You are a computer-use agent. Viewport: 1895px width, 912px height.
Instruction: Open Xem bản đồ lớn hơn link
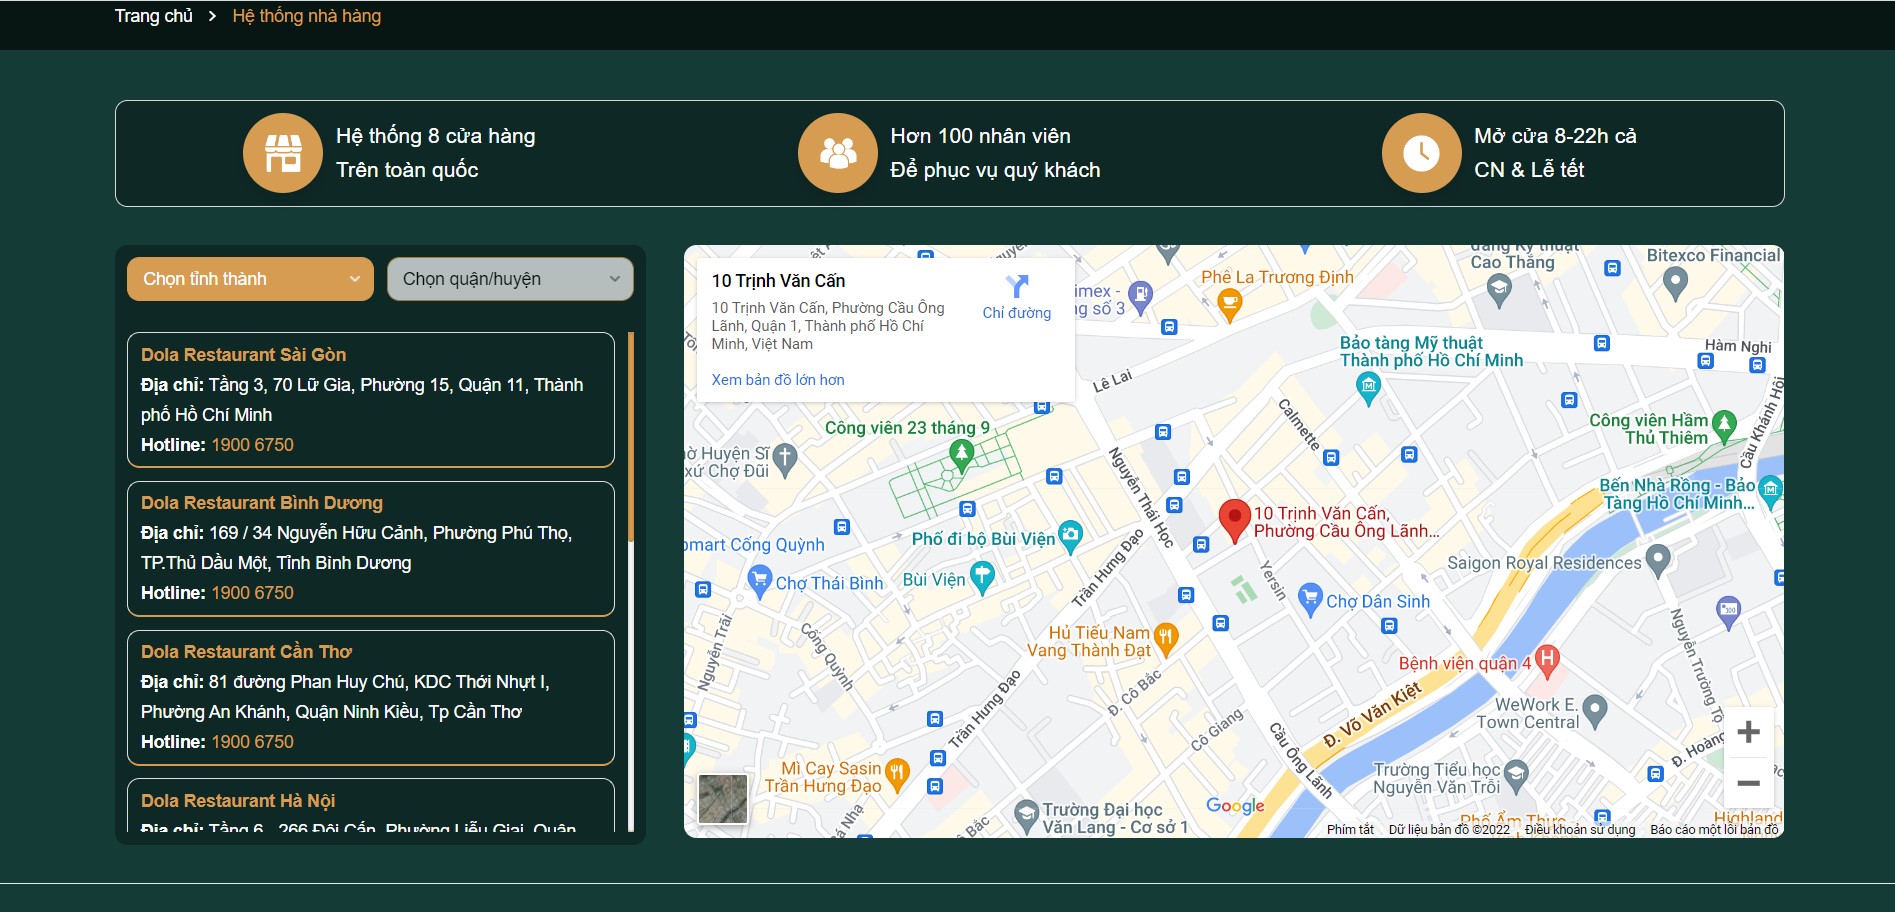[778, 380]
